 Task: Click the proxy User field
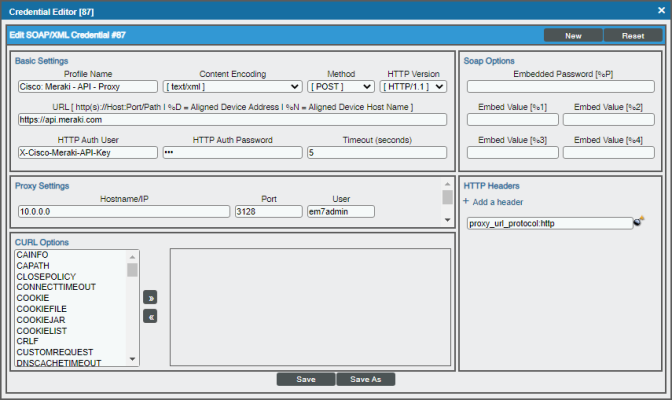tap(341, 211)
